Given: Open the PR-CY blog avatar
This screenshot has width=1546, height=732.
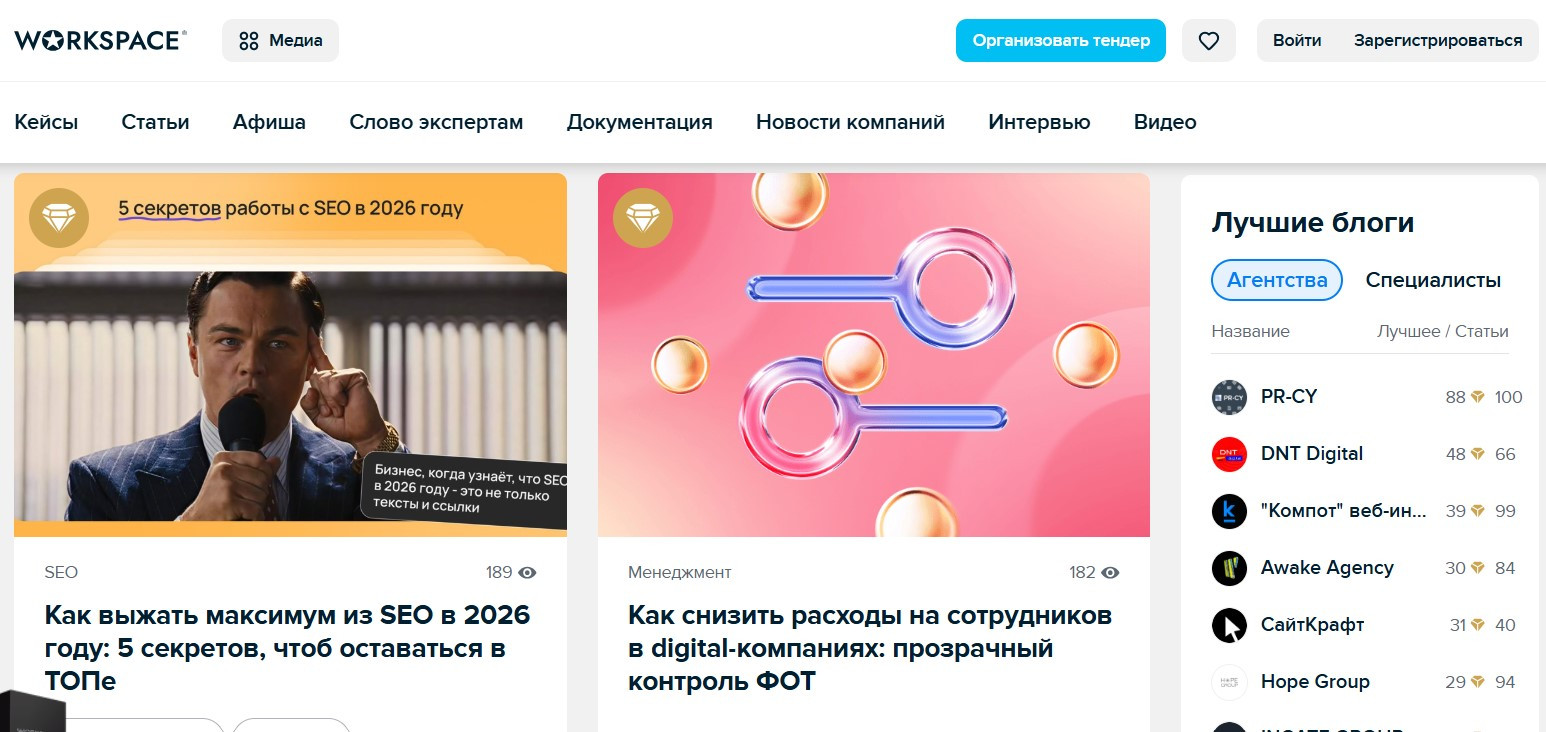Looking at the screenshot, I should [x=1229, y=397].
